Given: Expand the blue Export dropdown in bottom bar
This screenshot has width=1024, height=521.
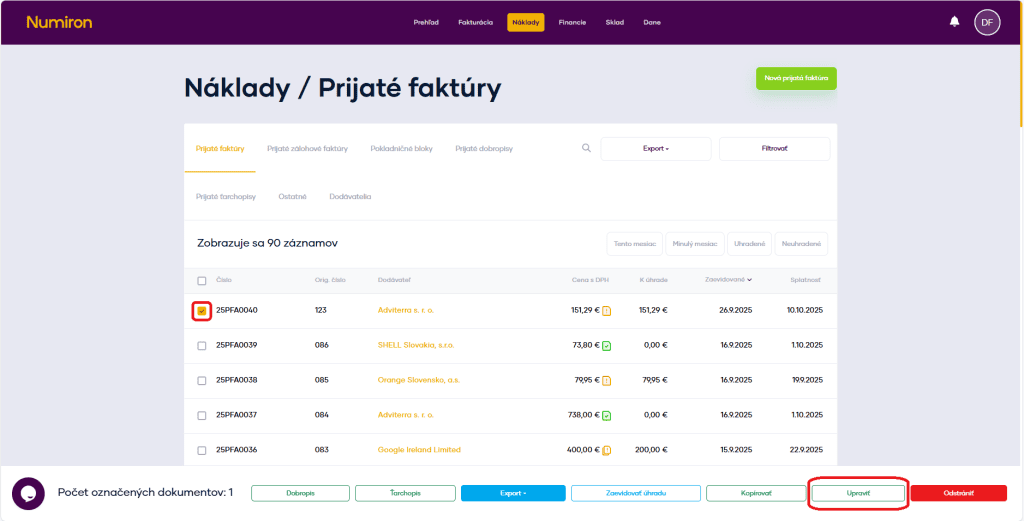Looking at the screenshot, I should (x=512, y=493).
